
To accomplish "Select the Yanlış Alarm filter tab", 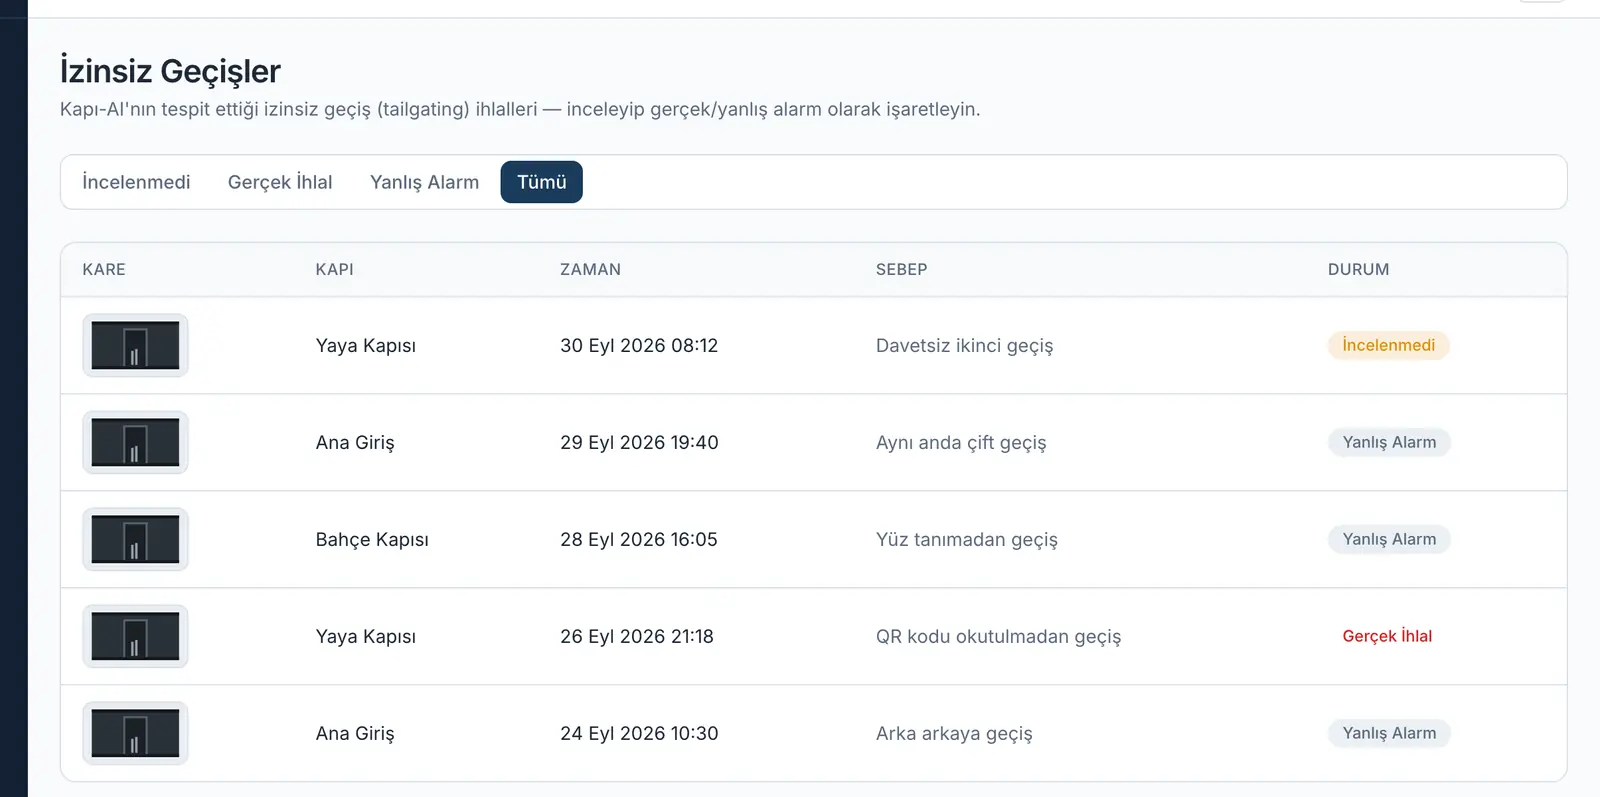I will click(x=424, y=182).
